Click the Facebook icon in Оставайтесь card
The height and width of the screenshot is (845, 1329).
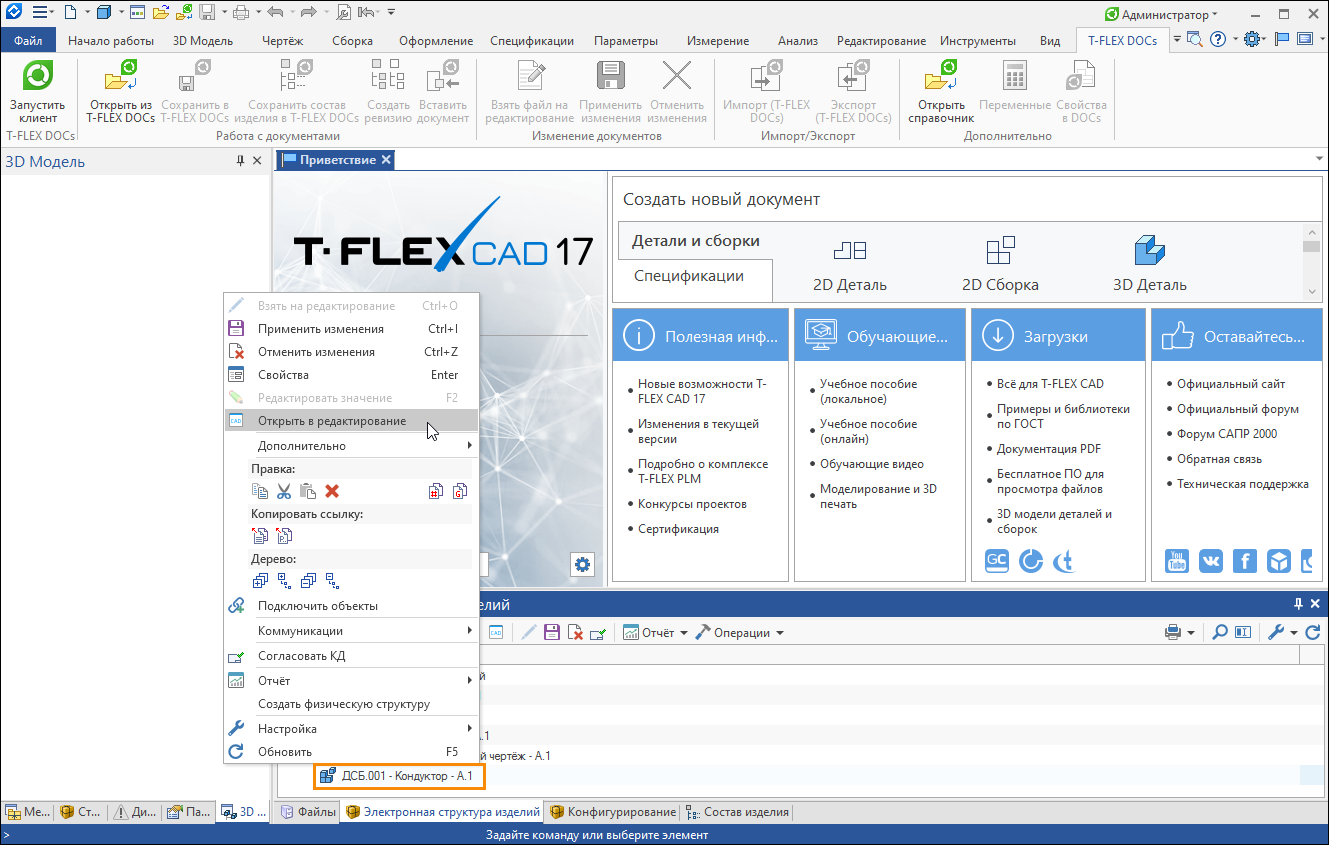click(1244, 561)
